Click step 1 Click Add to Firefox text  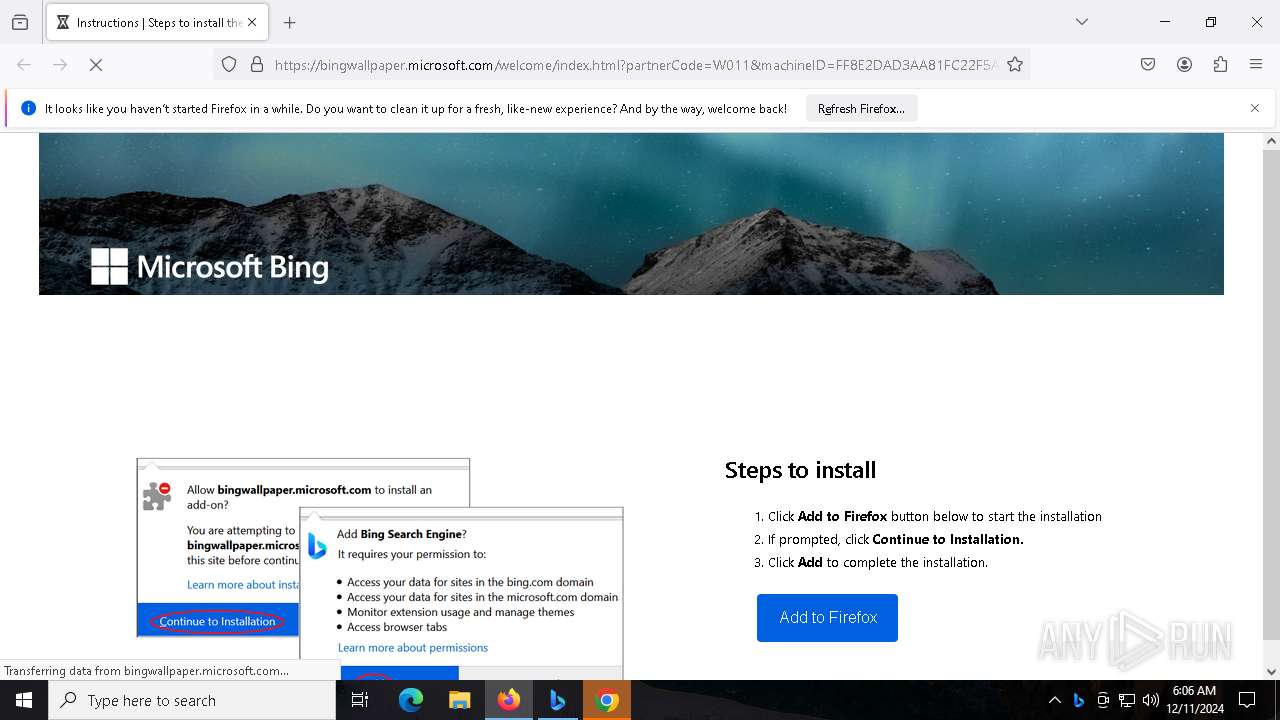tap(935, 516)
